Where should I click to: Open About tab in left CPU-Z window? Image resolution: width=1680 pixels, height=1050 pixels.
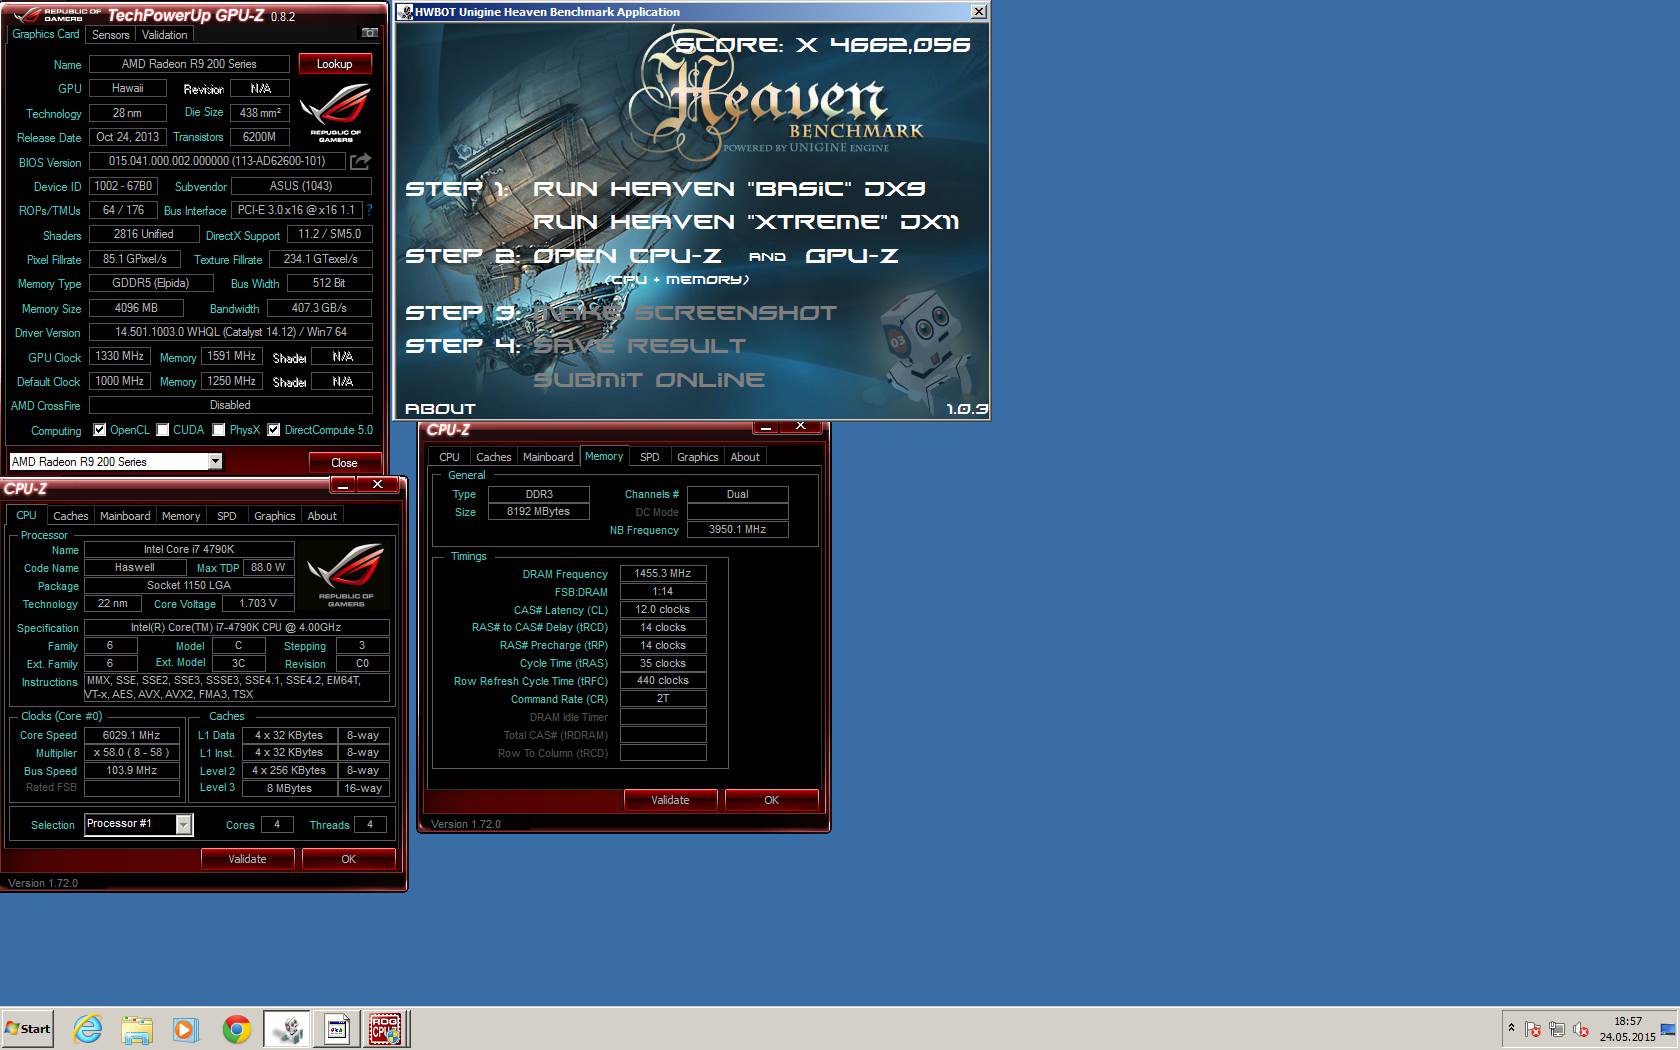(322, 516)
